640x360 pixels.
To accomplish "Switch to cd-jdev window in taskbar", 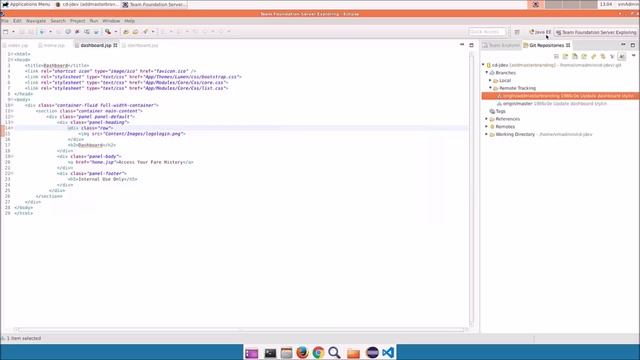I will 87,4.
